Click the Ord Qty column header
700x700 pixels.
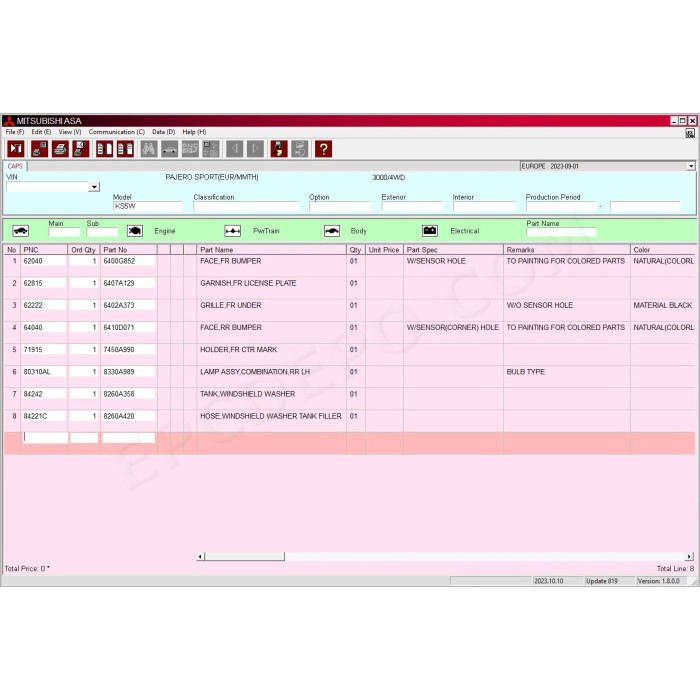coord(84,250)
